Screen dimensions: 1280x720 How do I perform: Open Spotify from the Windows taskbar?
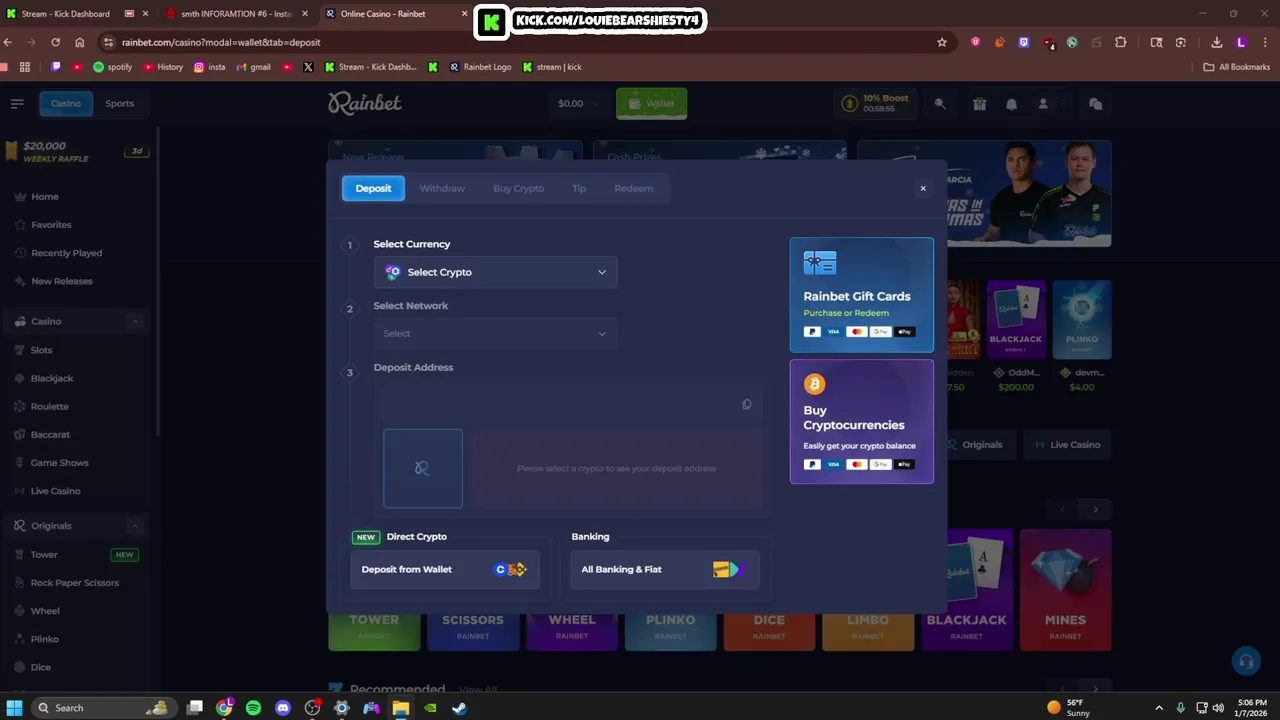pos(254,708)
